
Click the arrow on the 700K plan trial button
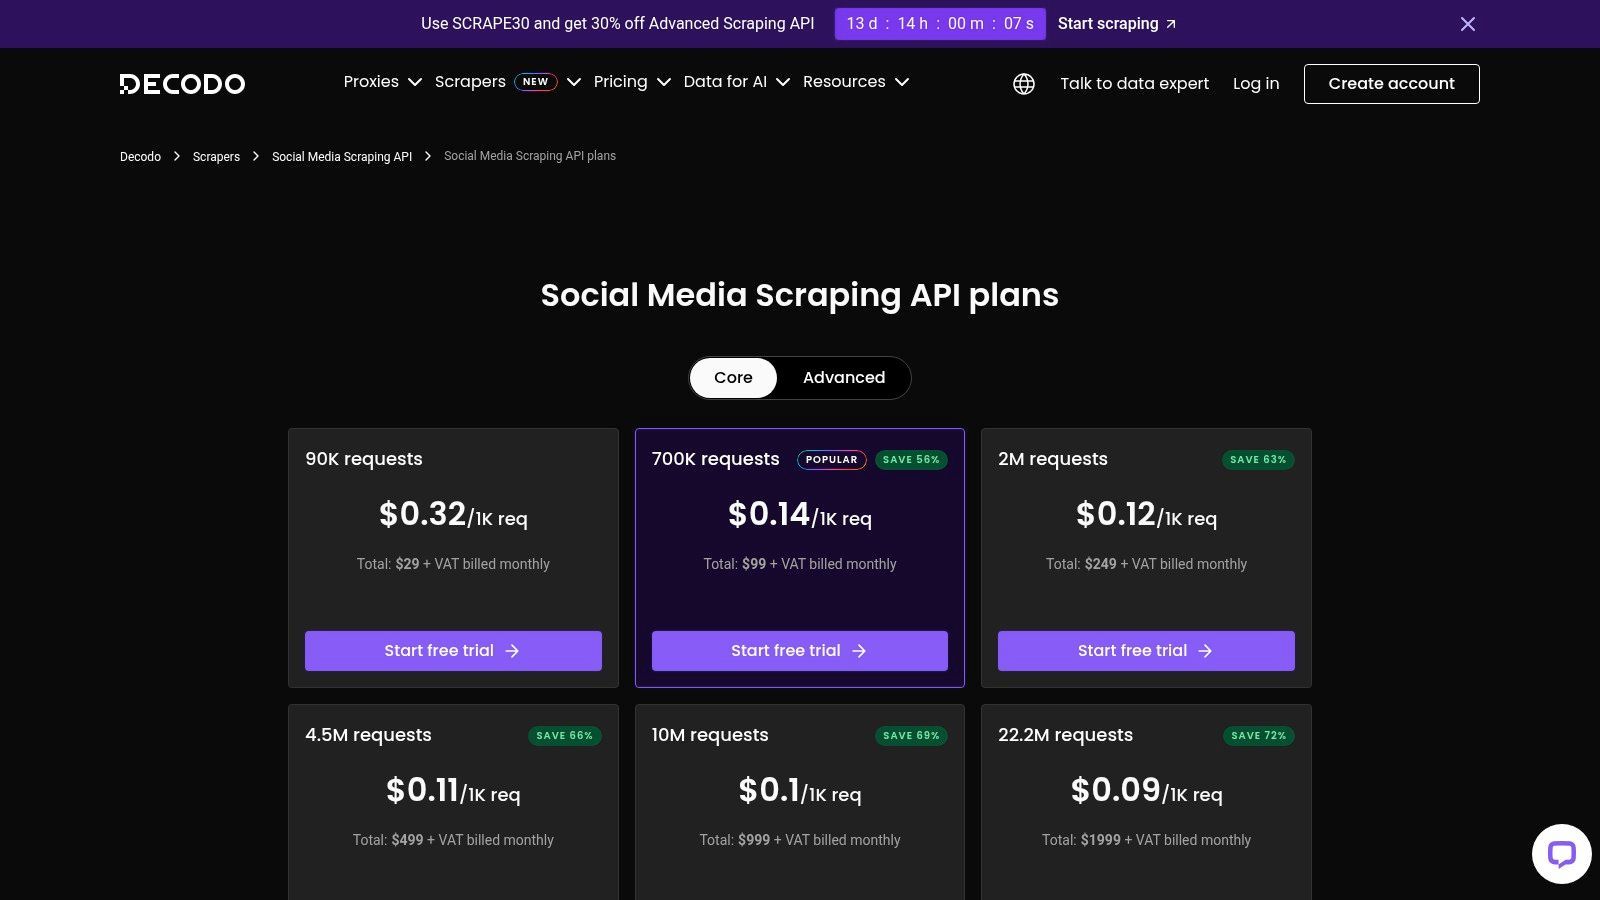pos(860,651)
